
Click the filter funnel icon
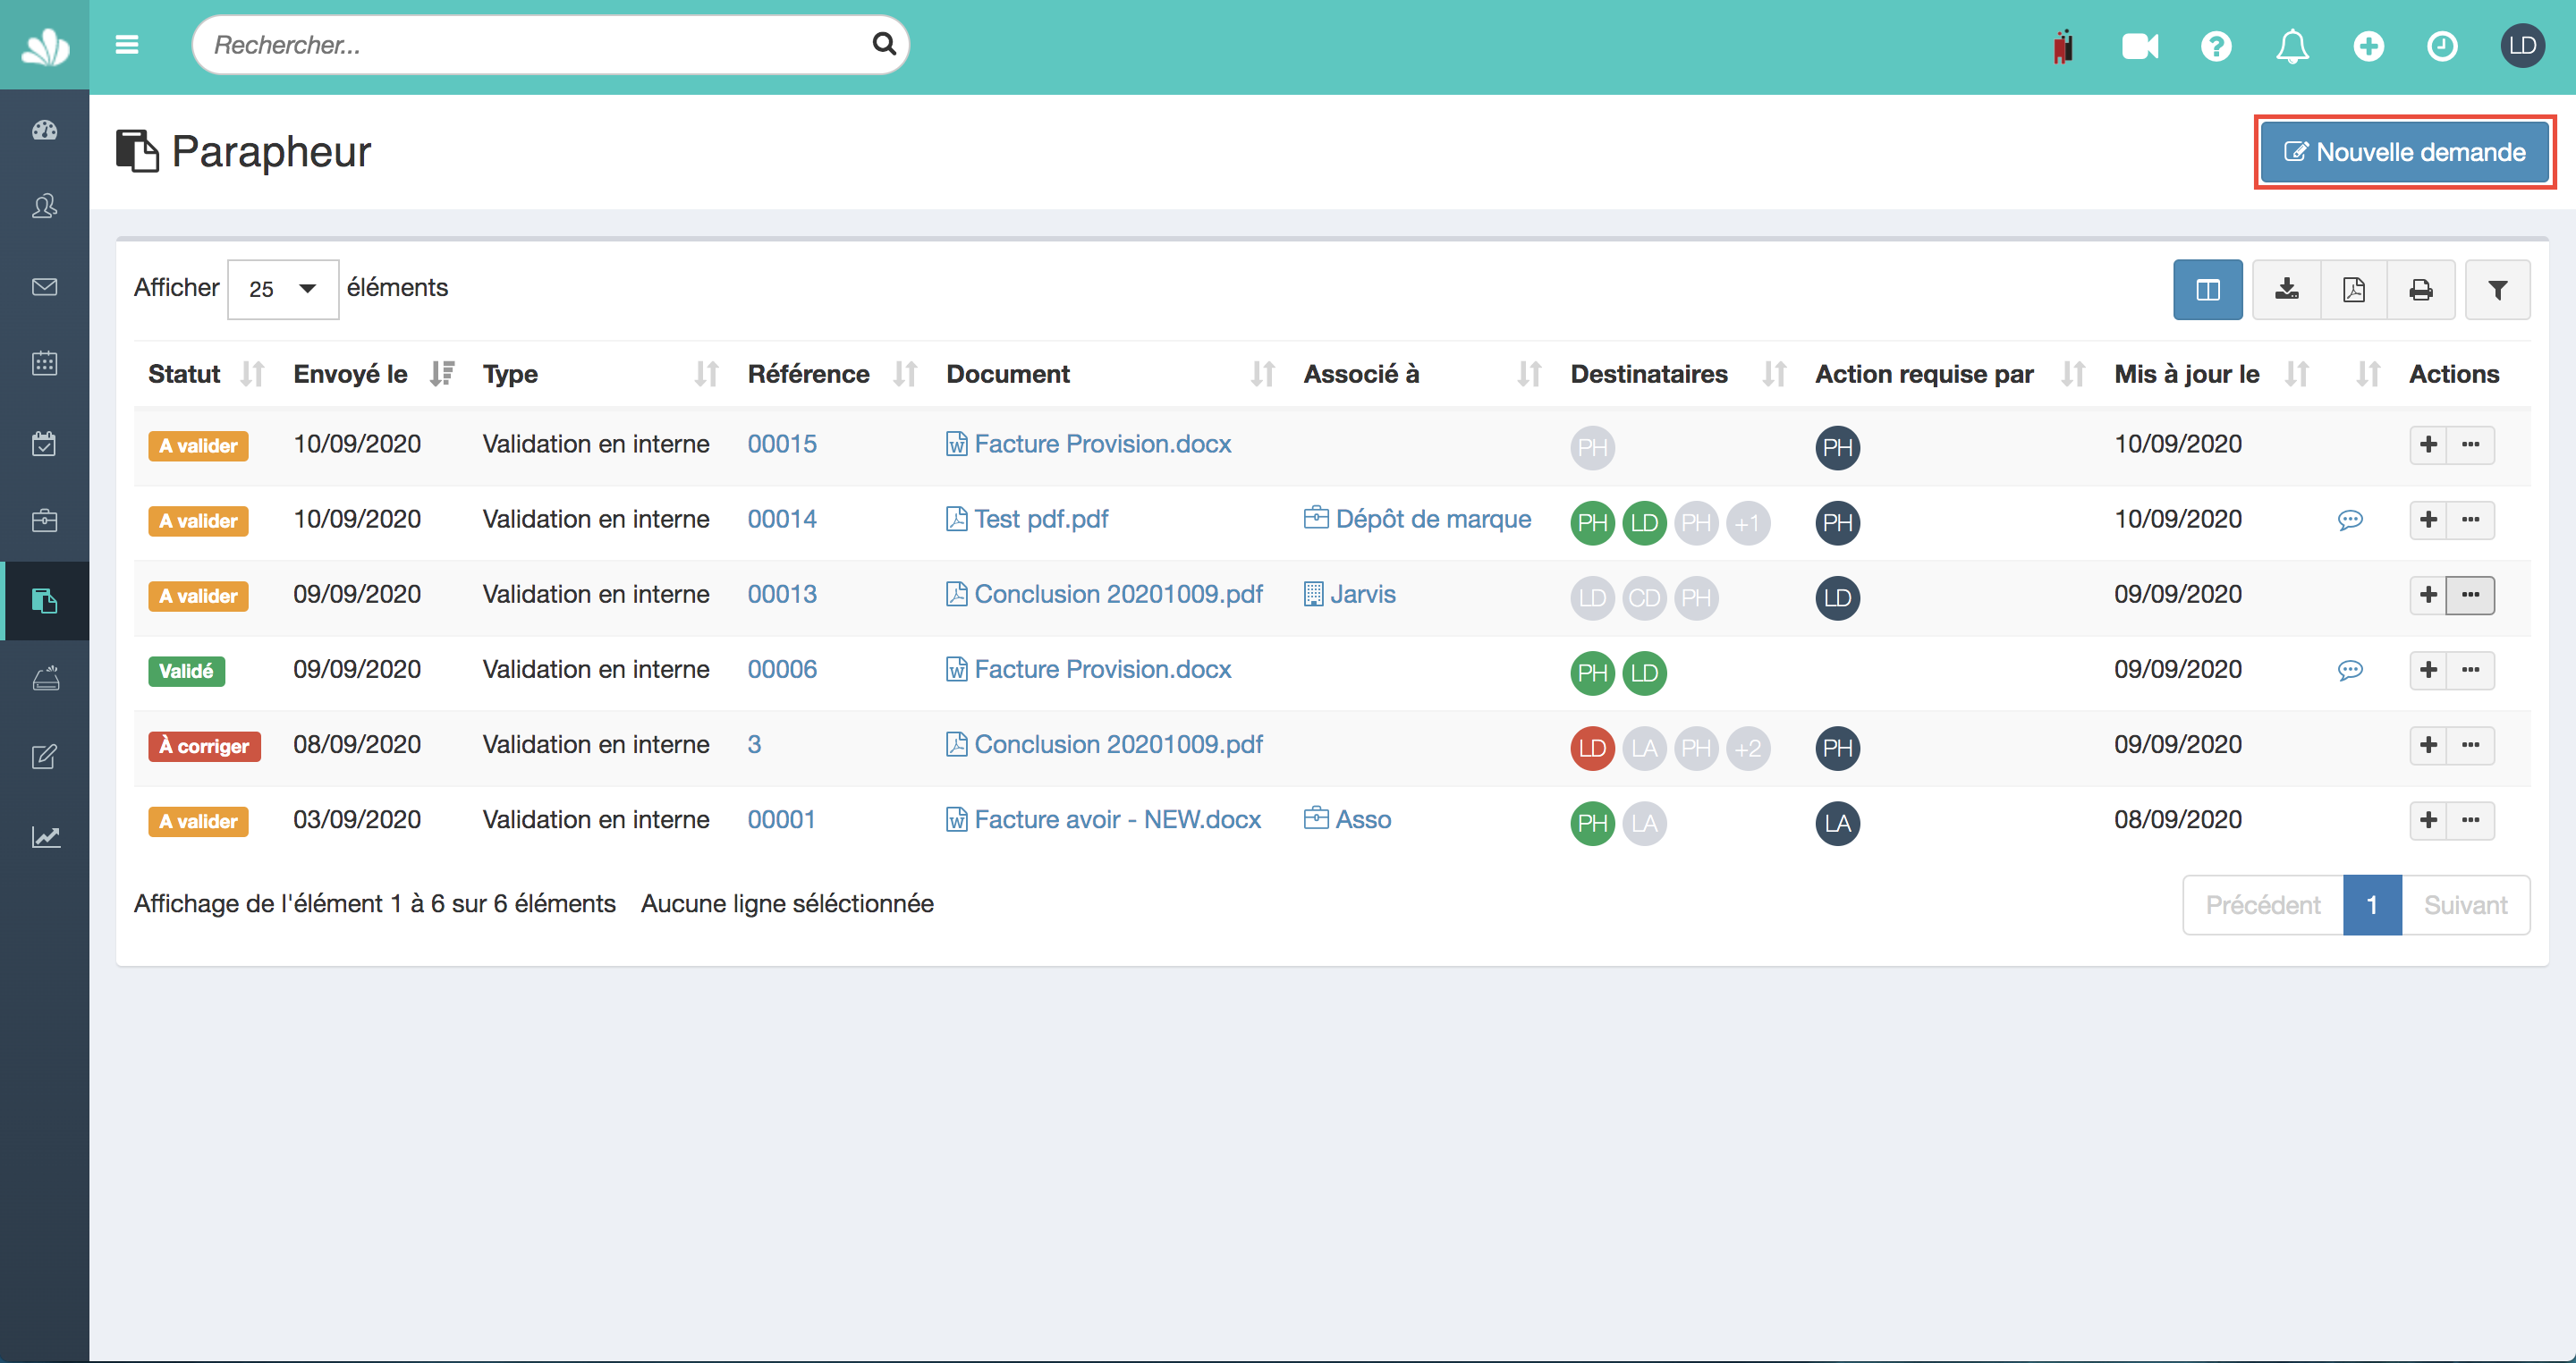click(2497, 290)
